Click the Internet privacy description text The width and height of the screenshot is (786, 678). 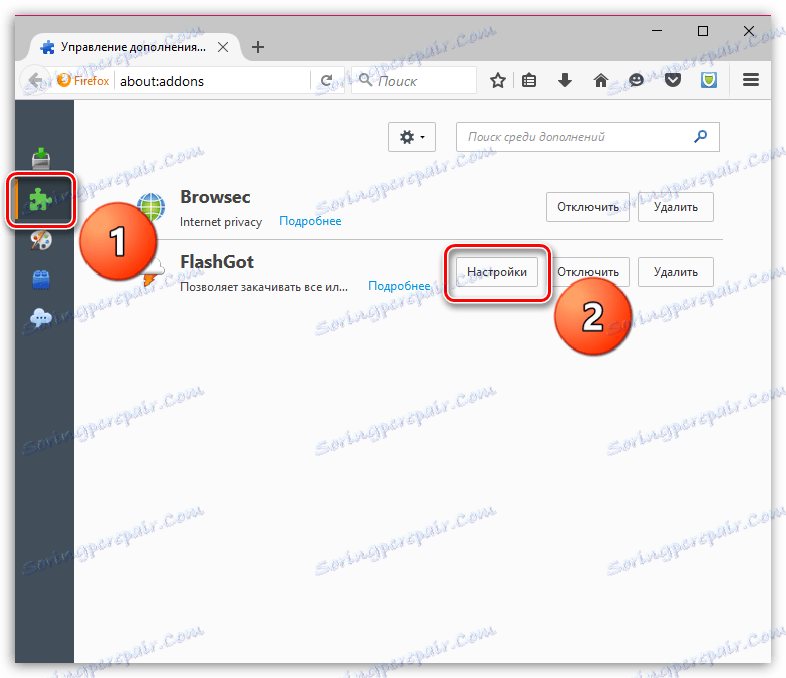point(221,222)
